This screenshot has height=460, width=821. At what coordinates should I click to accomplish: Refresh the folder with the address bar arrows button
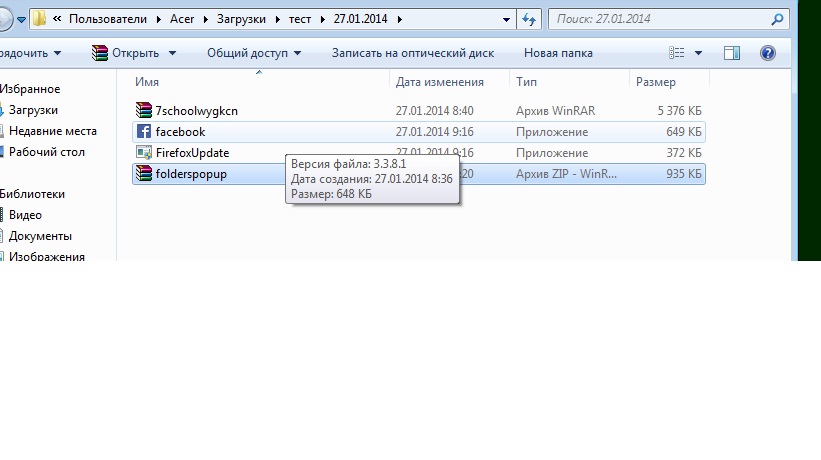(x=528, y=19)
